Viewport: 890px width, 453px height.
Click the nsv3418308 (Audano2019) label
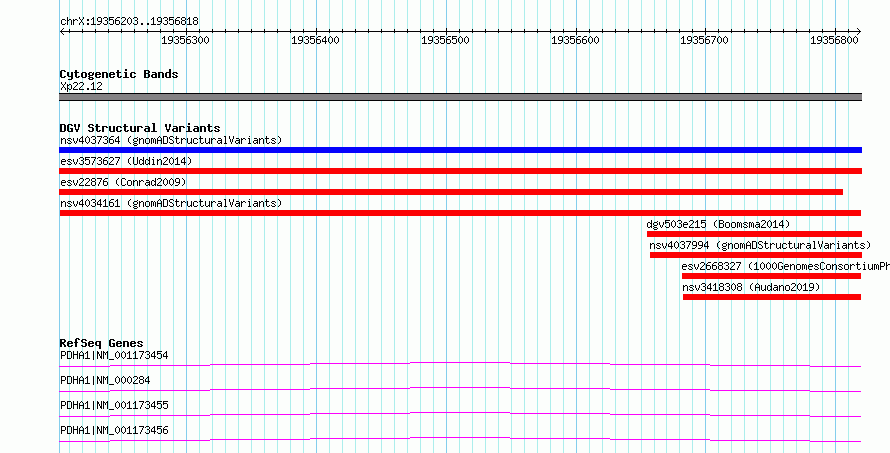[752, 287]
